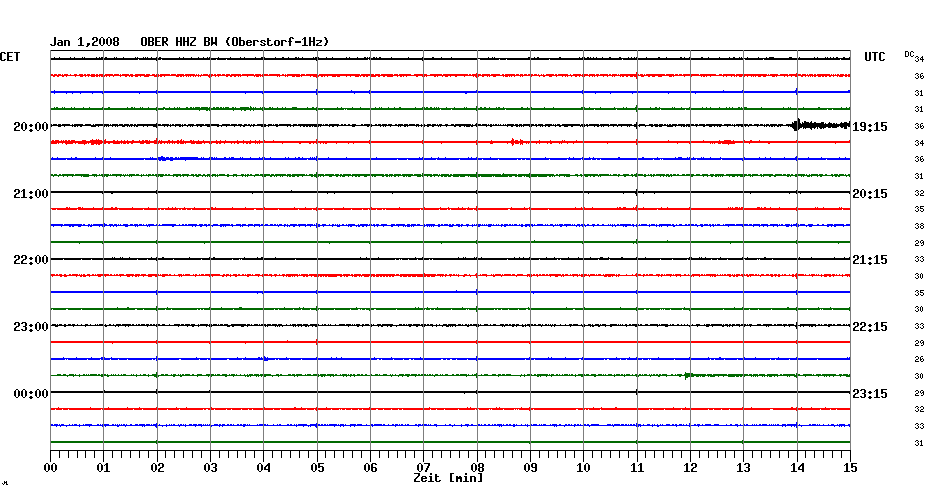The width and height of the screenshot is (930, 494).
Task: Click the "20:15" UTC time label
Action: (870, 194)
